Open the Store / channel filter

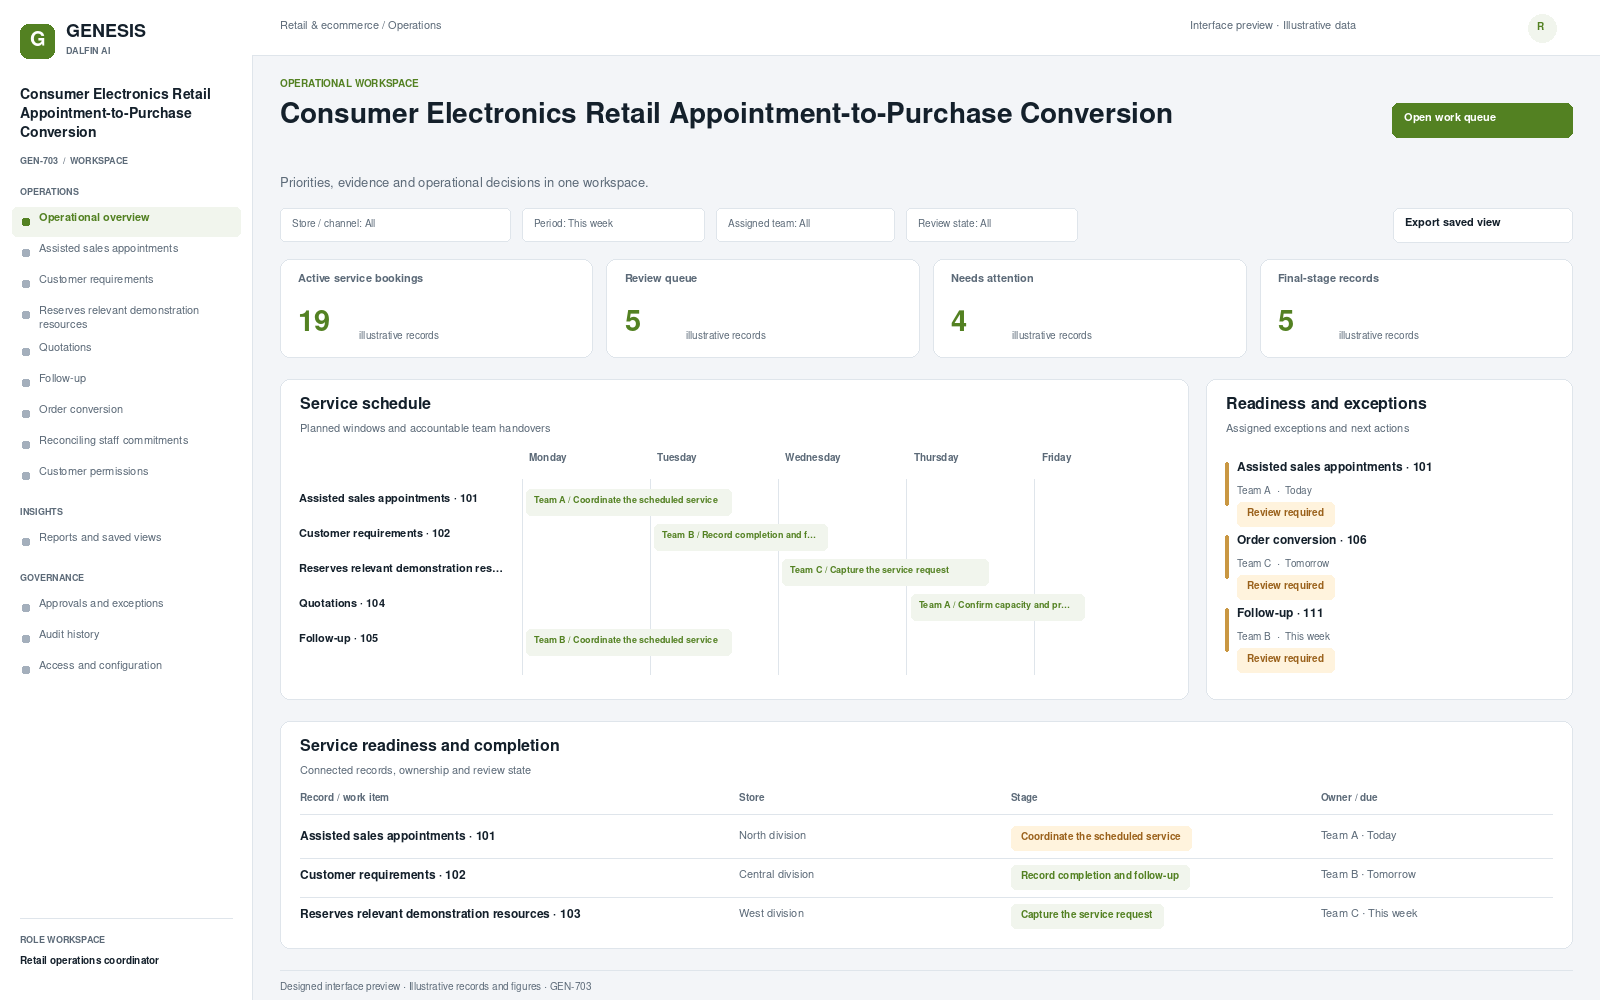[395, 225]
